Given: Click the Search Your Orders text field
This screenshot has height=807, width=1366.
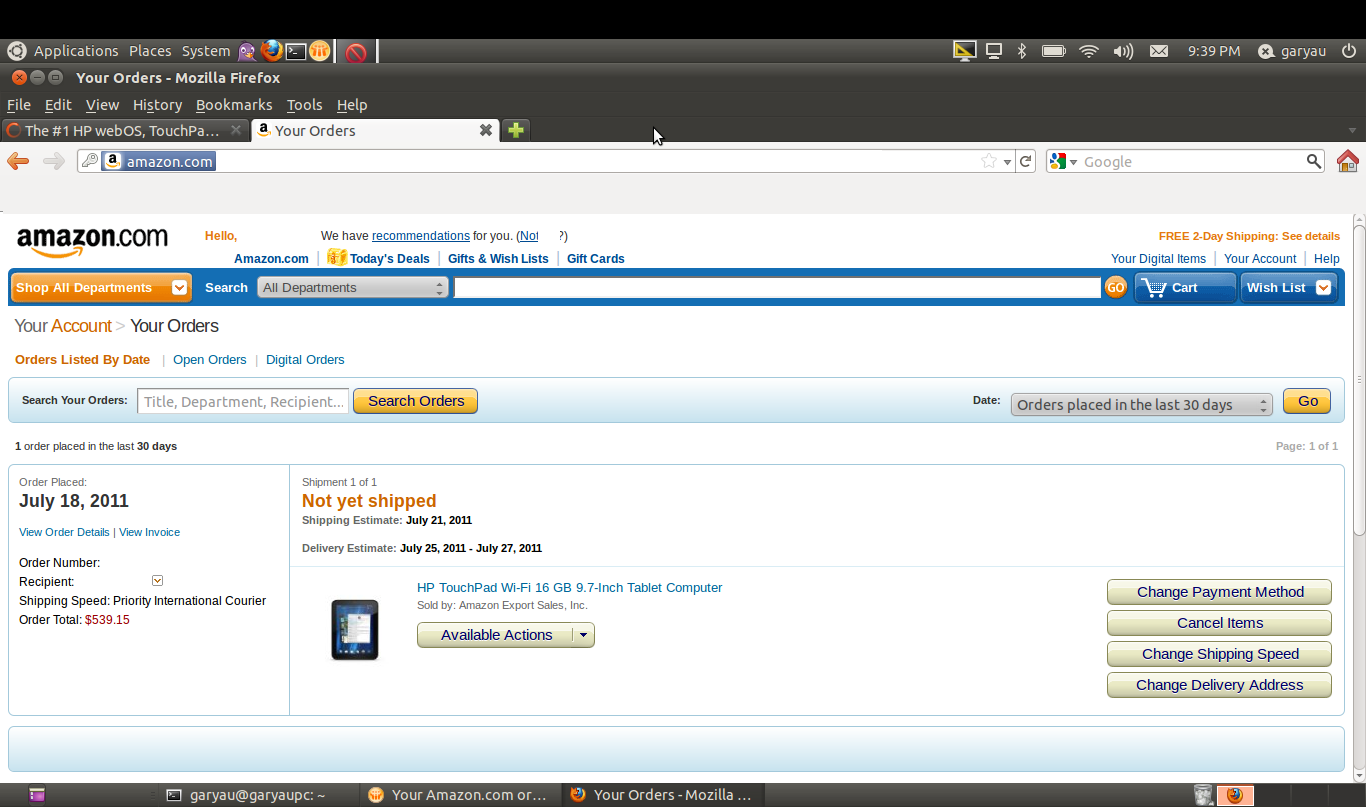Looking at the screenshot, I should click(243, 402).
